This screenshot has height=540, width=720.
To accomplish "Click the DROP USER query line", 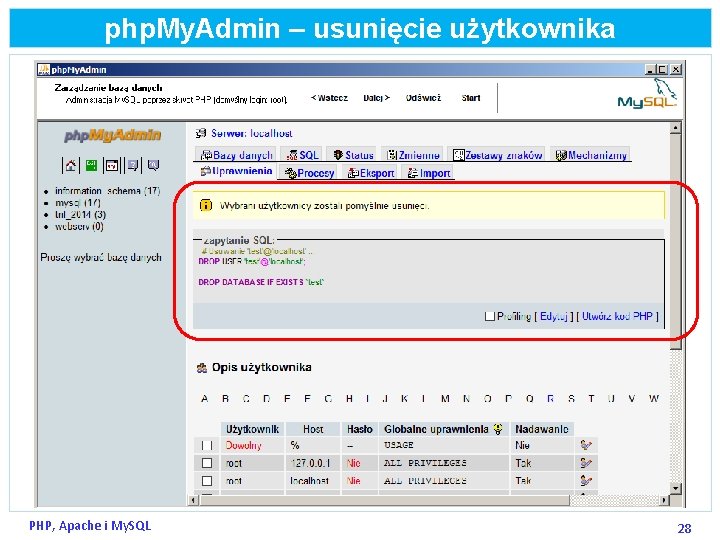I will pyautogui.click(x=252, y=261).
